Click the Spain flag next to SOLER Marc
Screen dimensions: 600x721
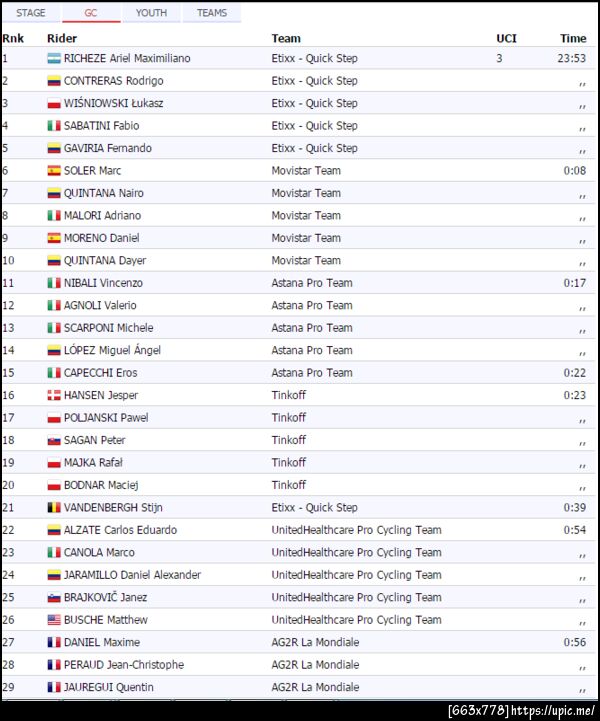tap(54, 171)
